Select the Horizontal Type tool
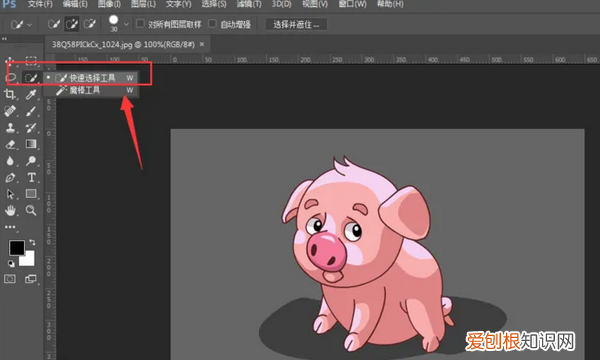Viewport: 600px width, 360px height. tap(31, 178)
